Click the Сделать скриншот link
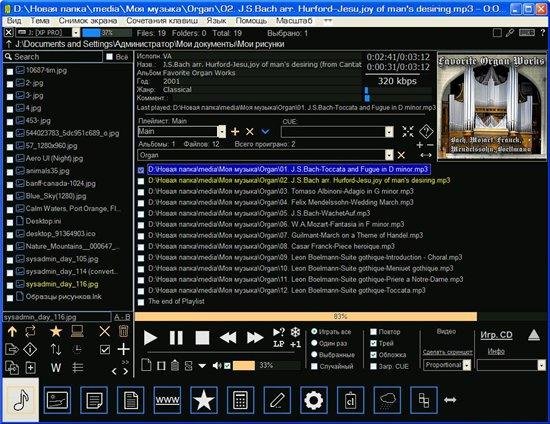 click(x=448, y=352)
